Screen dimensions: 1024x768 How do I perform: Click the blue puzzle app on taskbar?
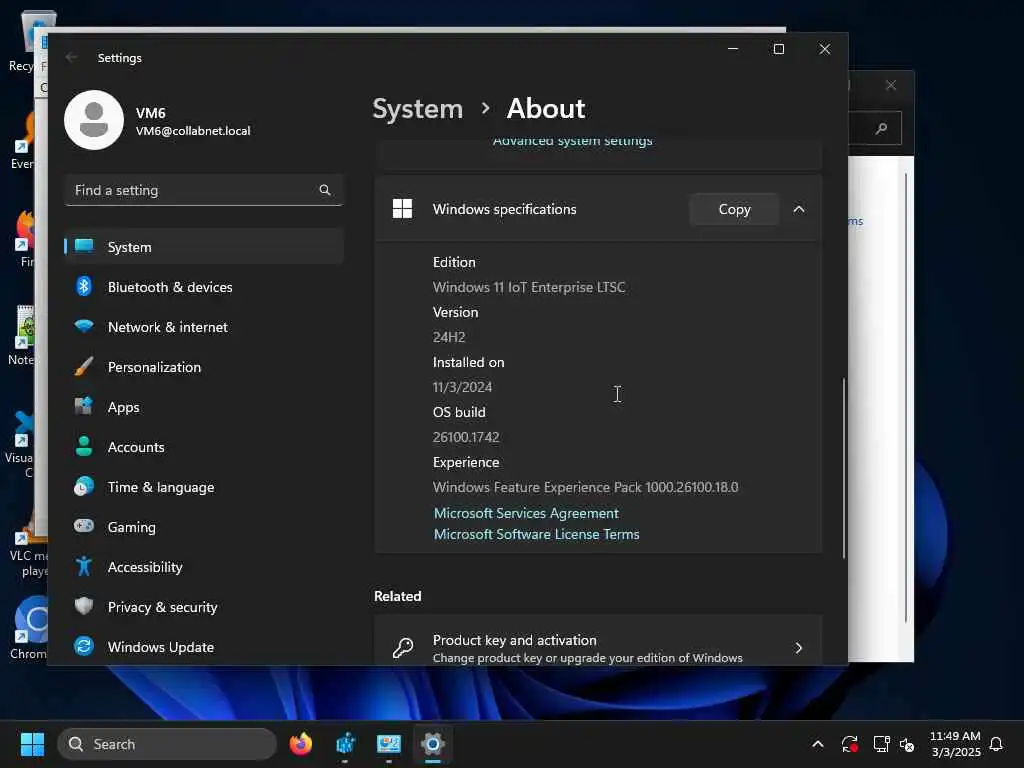345,744
